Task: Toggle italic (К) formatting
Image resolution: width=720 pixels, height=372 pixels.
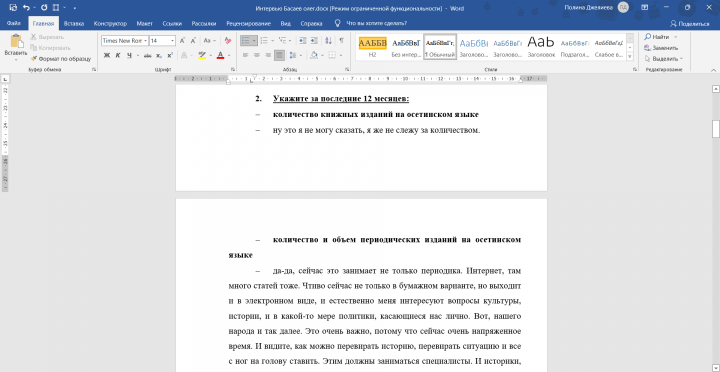Action: (x=118, y=55)
